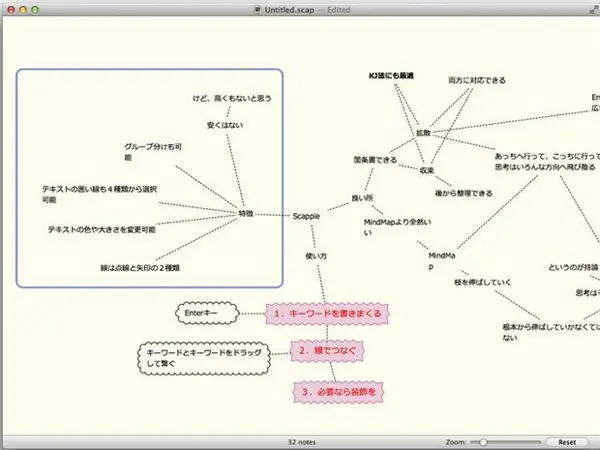This screenshot has height=450, width=600.
Task: Select the "両方に対応できる" note
Action: tap(477, 80)
